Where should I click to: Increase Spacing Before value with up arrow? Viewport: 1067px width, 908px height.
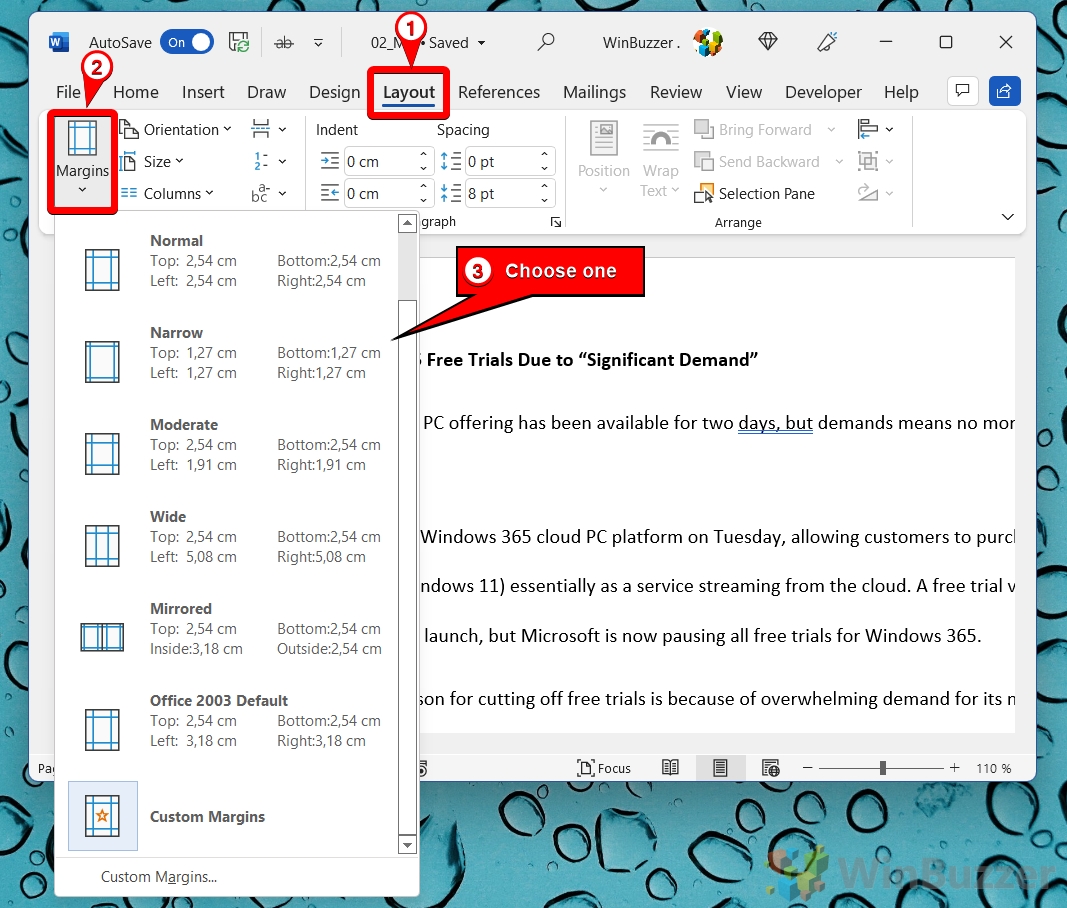click(x=545, y=156)
